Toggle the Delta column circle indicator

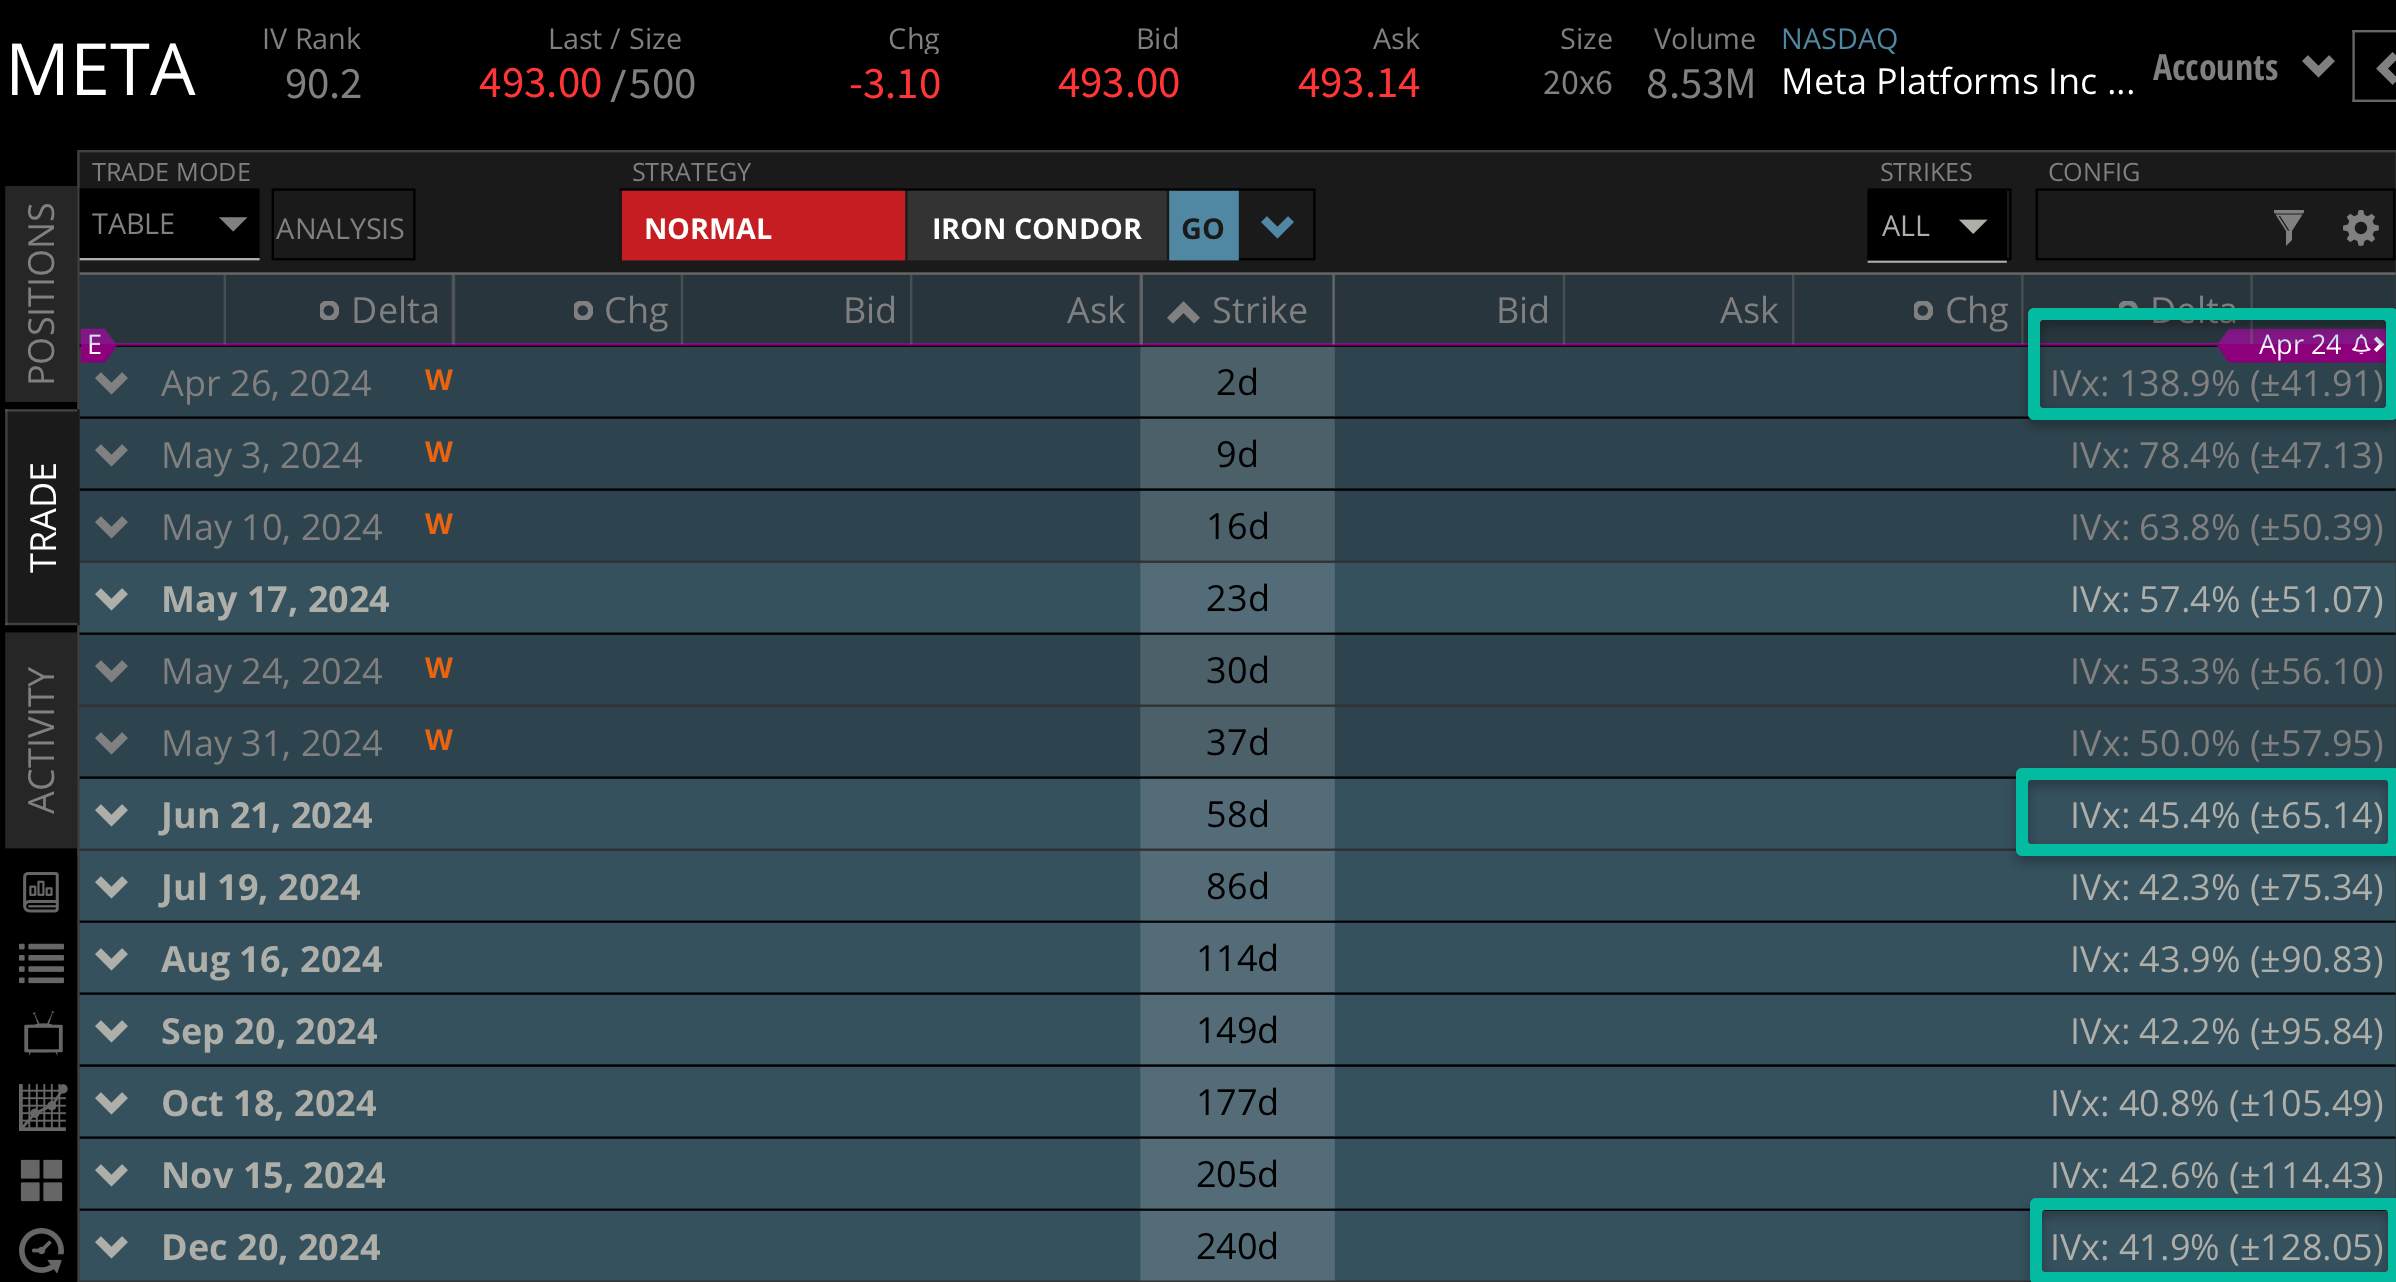[330, 310]
